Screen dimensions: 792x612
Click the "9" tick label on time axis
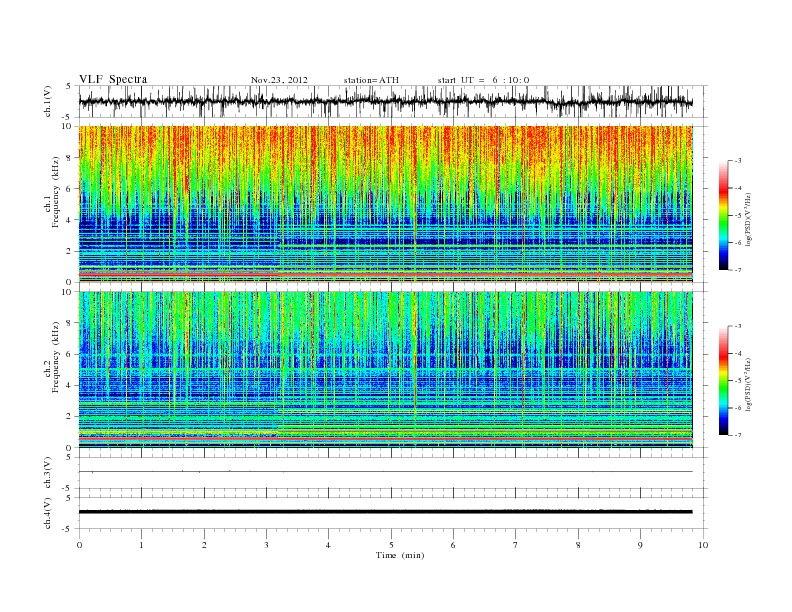pyautogui.click(x=640, y=545)
